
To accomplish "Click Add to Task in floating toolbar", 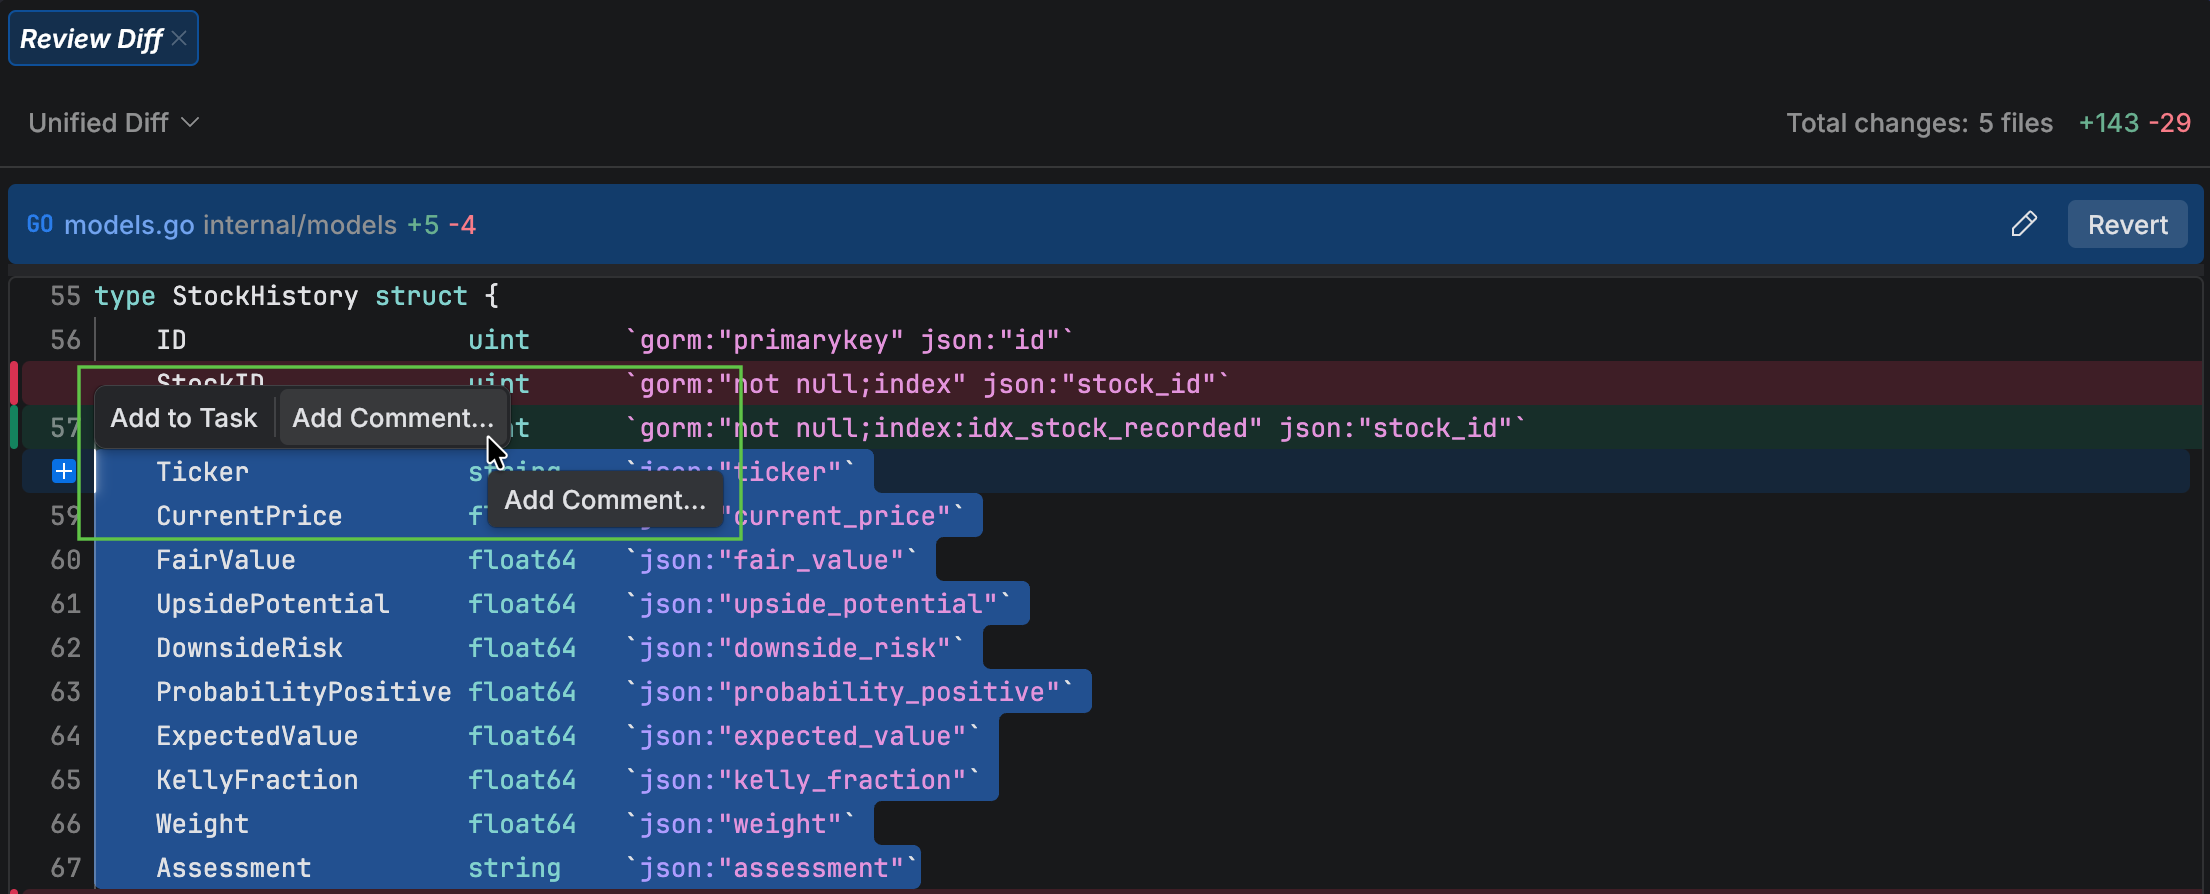I will pyautogui.click(x=184, y=418).
